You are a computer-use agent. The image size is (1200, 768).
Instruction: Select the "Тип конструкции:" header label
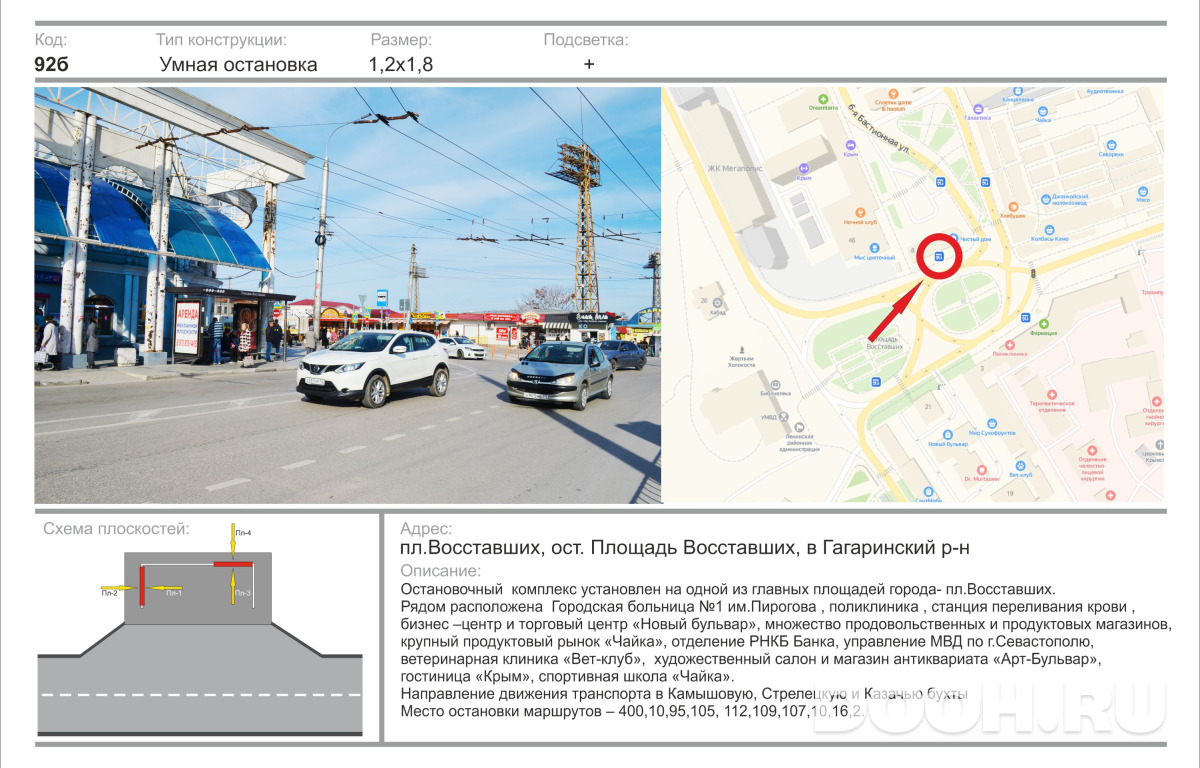coord(221,40)
